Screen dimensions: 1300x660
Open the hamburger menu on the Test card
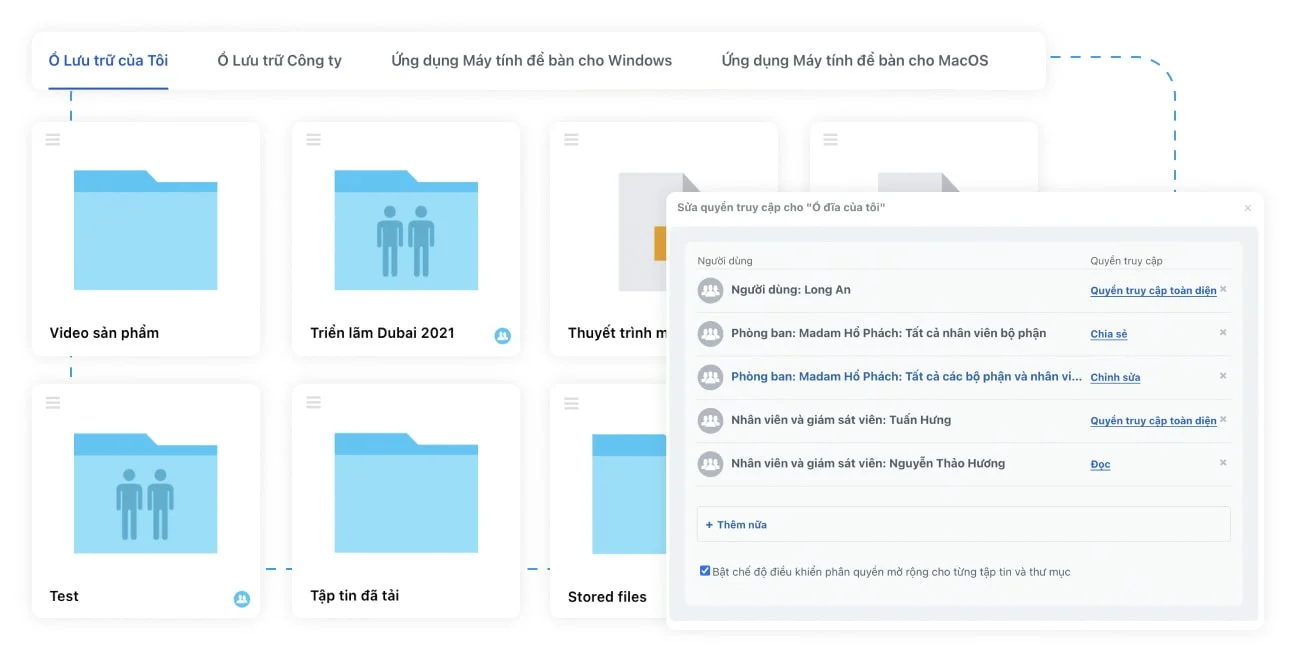coord(53,403)
